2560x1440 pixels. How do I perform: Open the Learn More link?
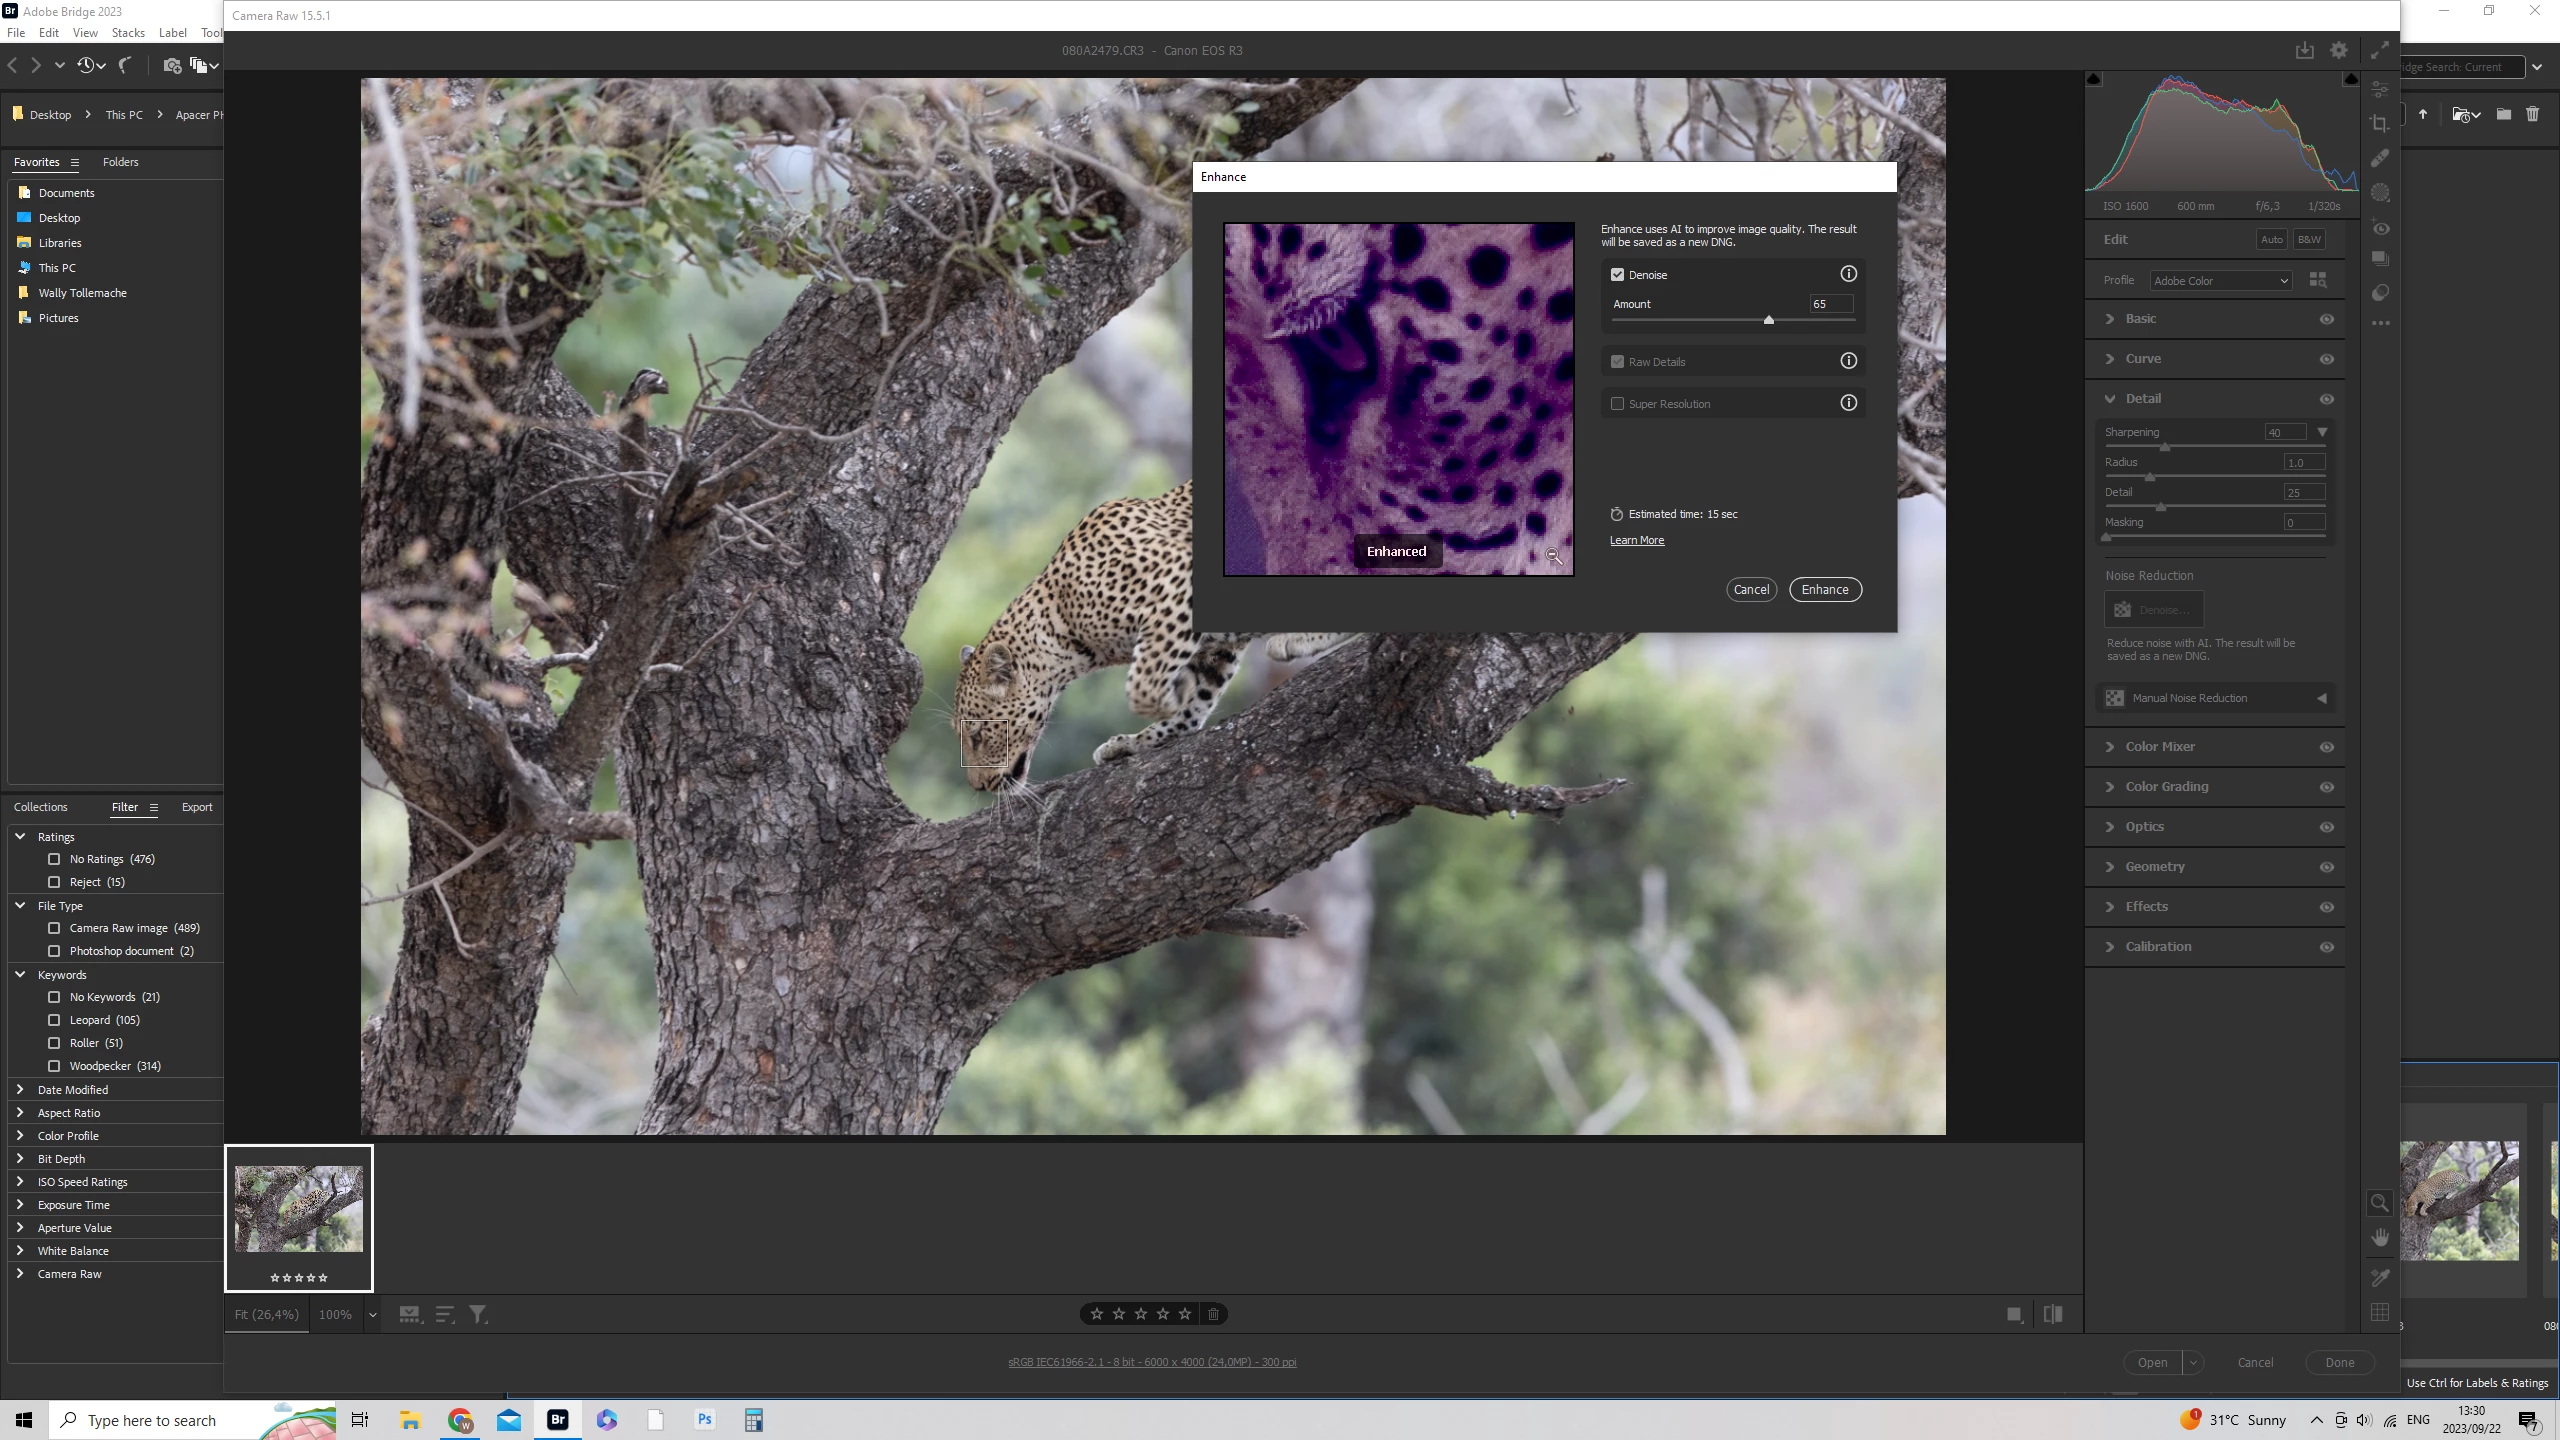click(x=1636, y=541)
